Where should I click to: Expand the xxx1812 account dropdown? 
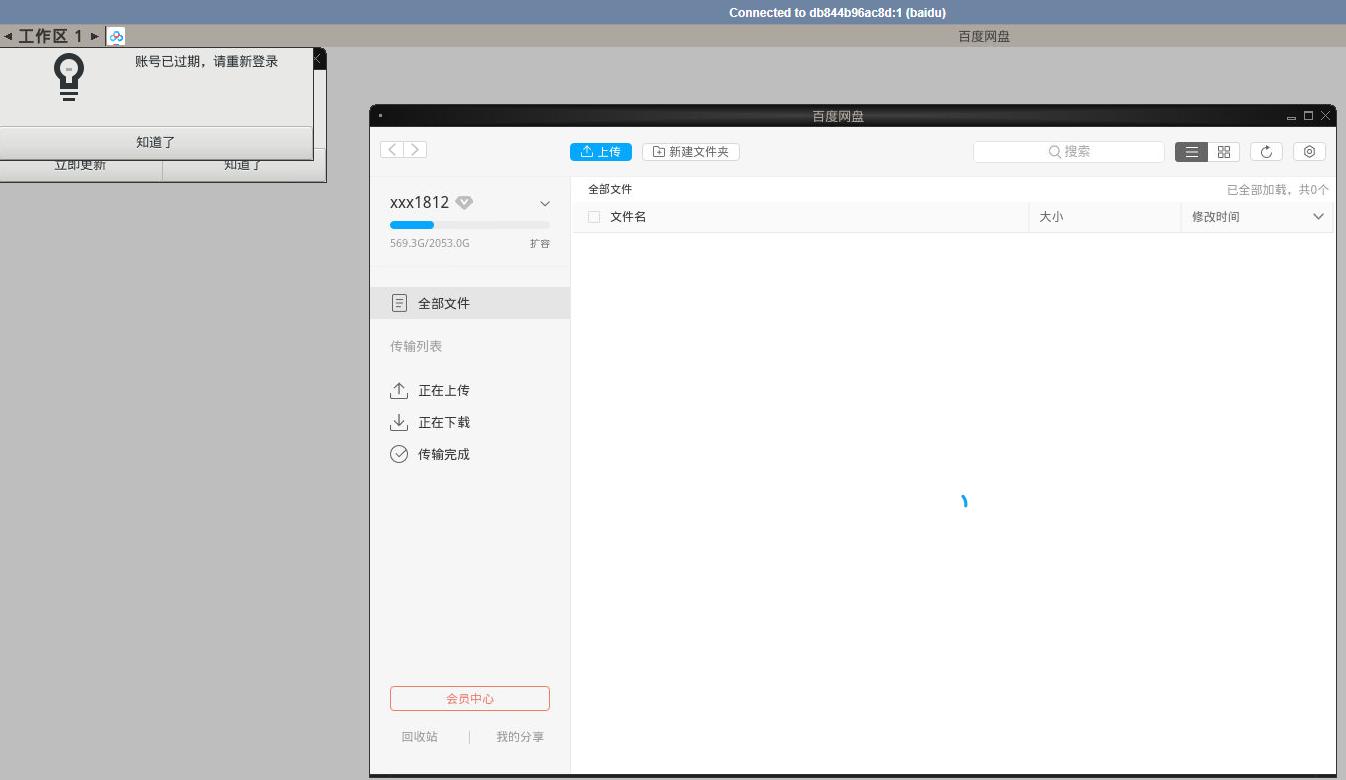click(545, 202)
